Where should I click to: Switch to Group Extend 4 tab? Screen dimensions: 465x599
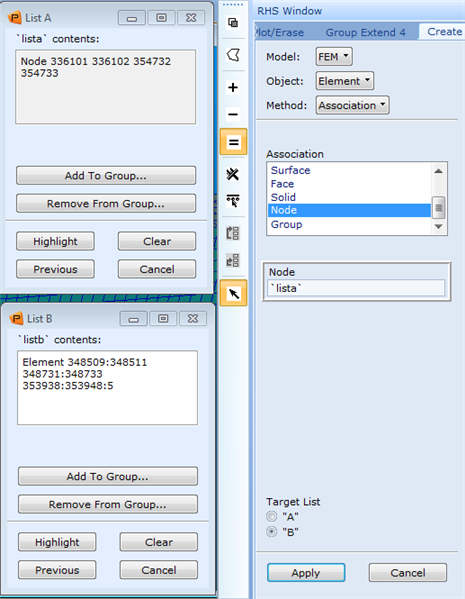tap(365, 32)
